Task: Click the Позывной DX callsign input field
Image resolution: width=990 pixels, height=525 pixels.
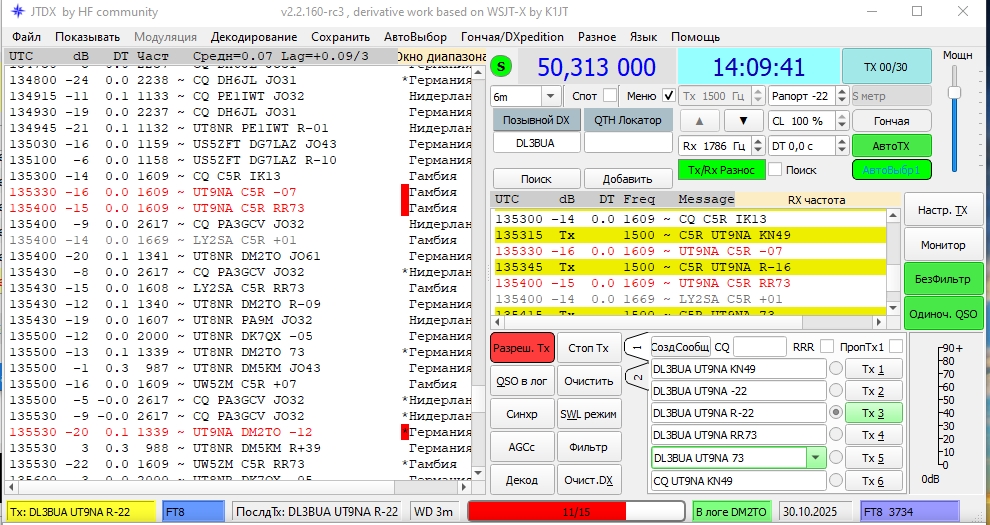Action: point(534,143)
